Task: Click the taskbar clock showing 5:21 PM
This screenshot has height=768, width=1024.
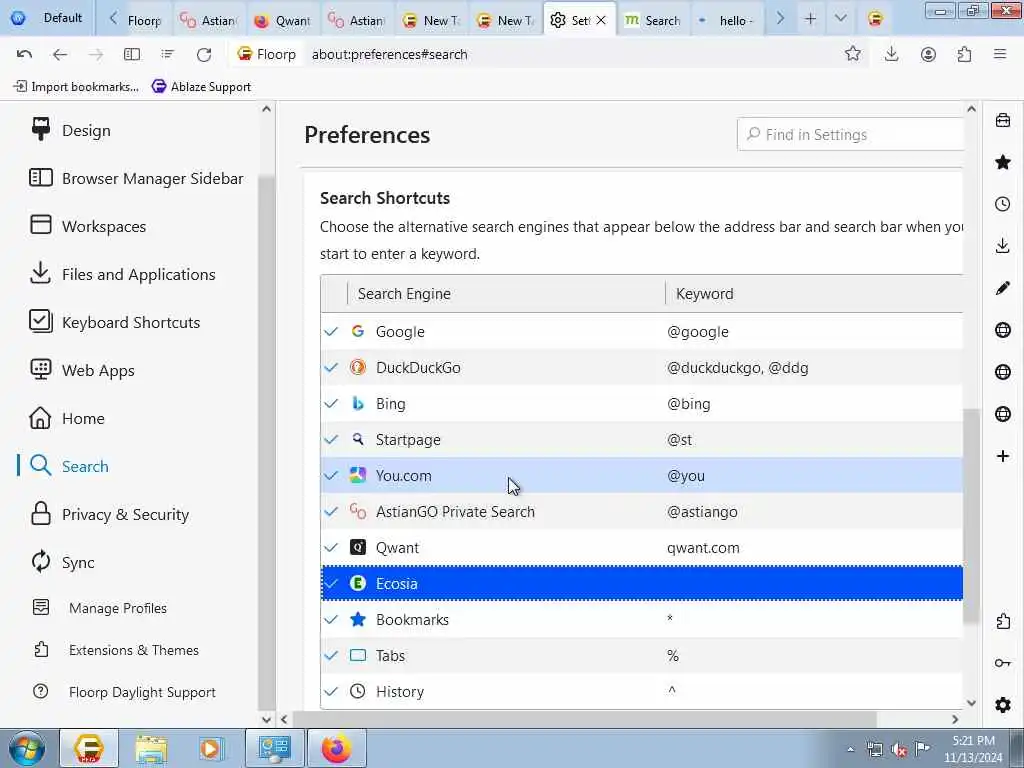Action: (x=973, y=748)
